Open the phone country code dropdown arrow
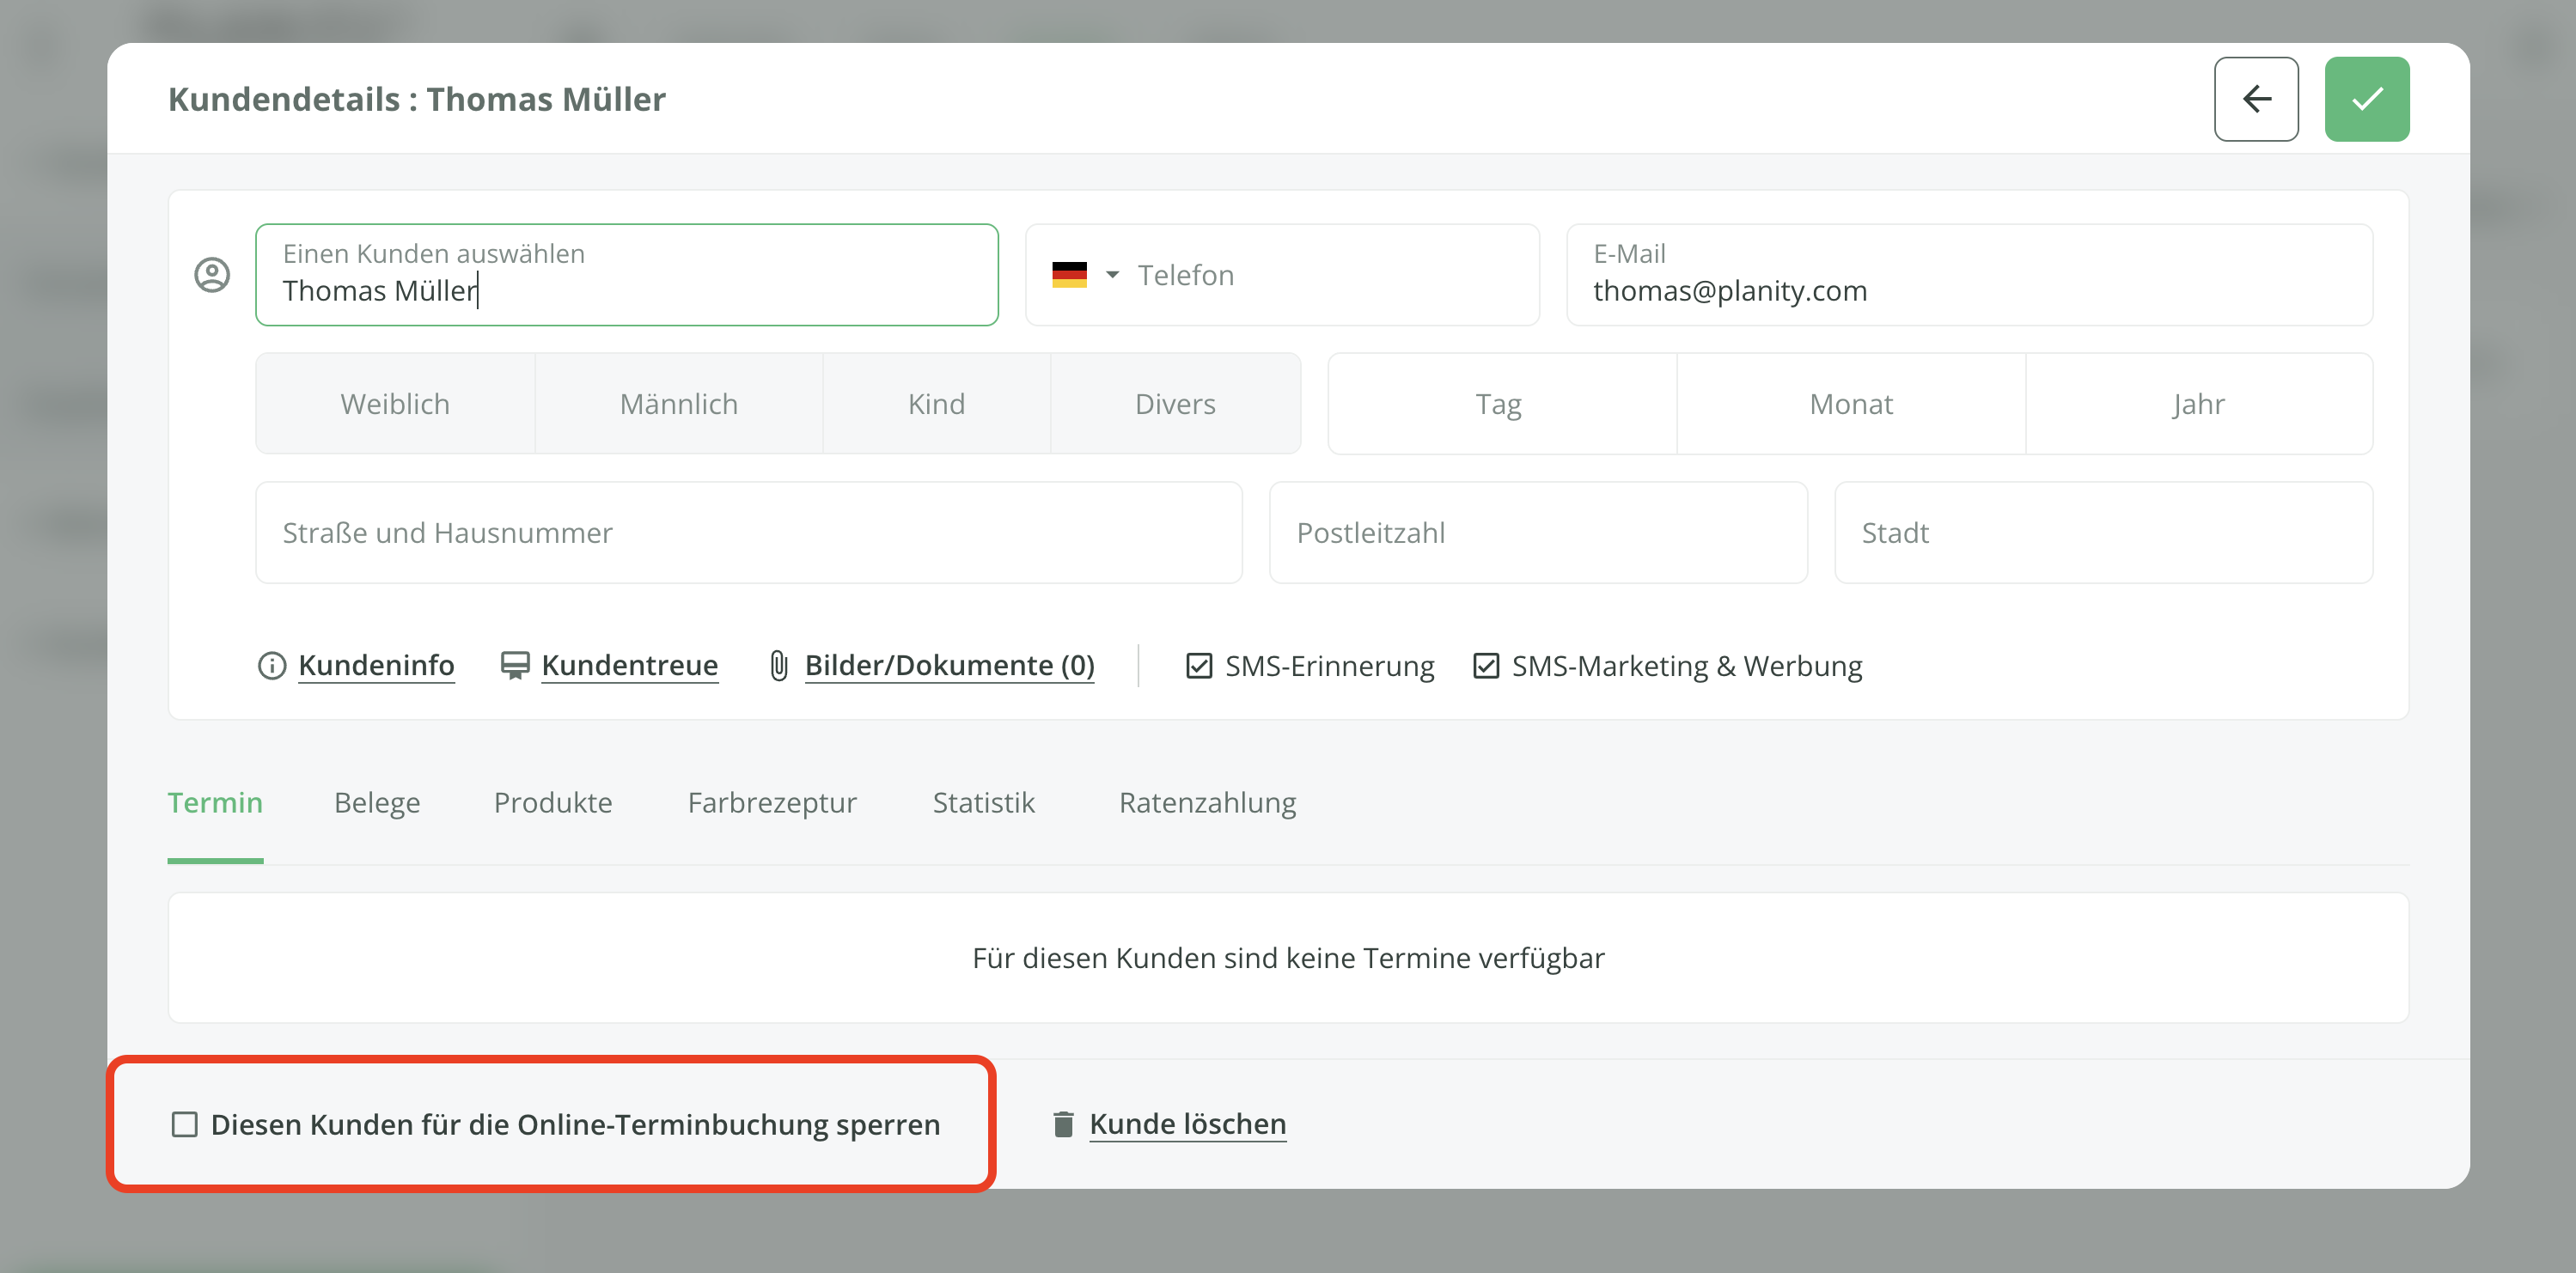 click(x=1112, y=275)
